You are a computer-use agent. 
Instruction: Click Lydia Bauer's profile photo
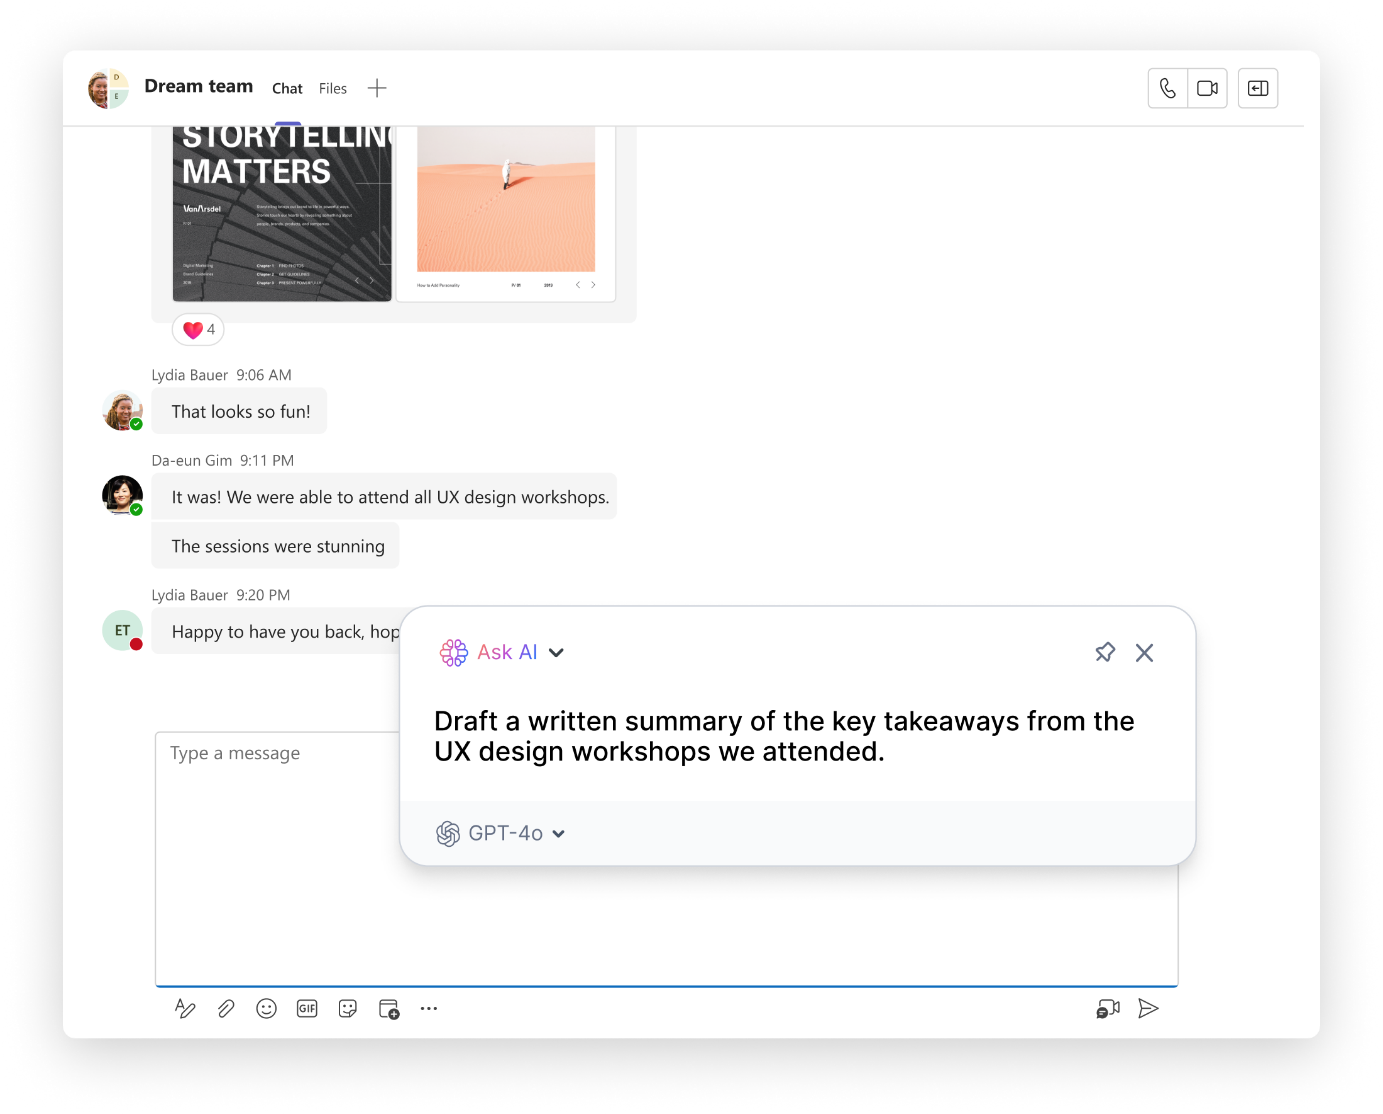[x=123, y=411]
